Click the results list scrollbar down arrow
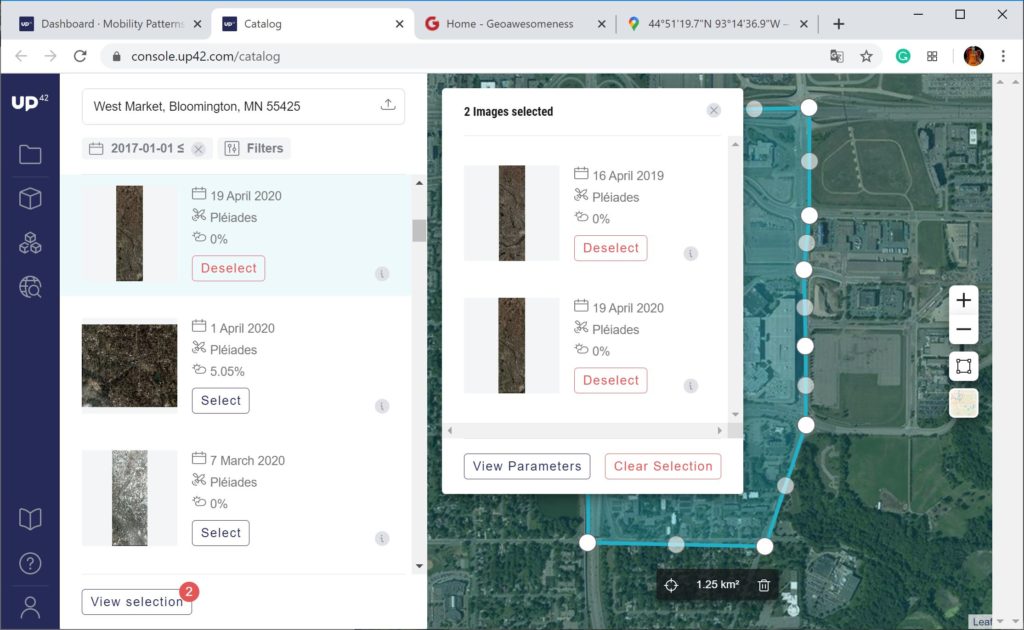This screenshot has width=1024, height=630. (419, 566)
